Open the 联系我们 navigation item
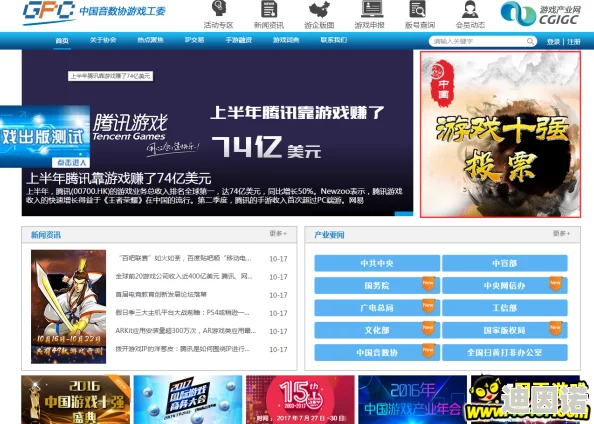 [333, 40]
